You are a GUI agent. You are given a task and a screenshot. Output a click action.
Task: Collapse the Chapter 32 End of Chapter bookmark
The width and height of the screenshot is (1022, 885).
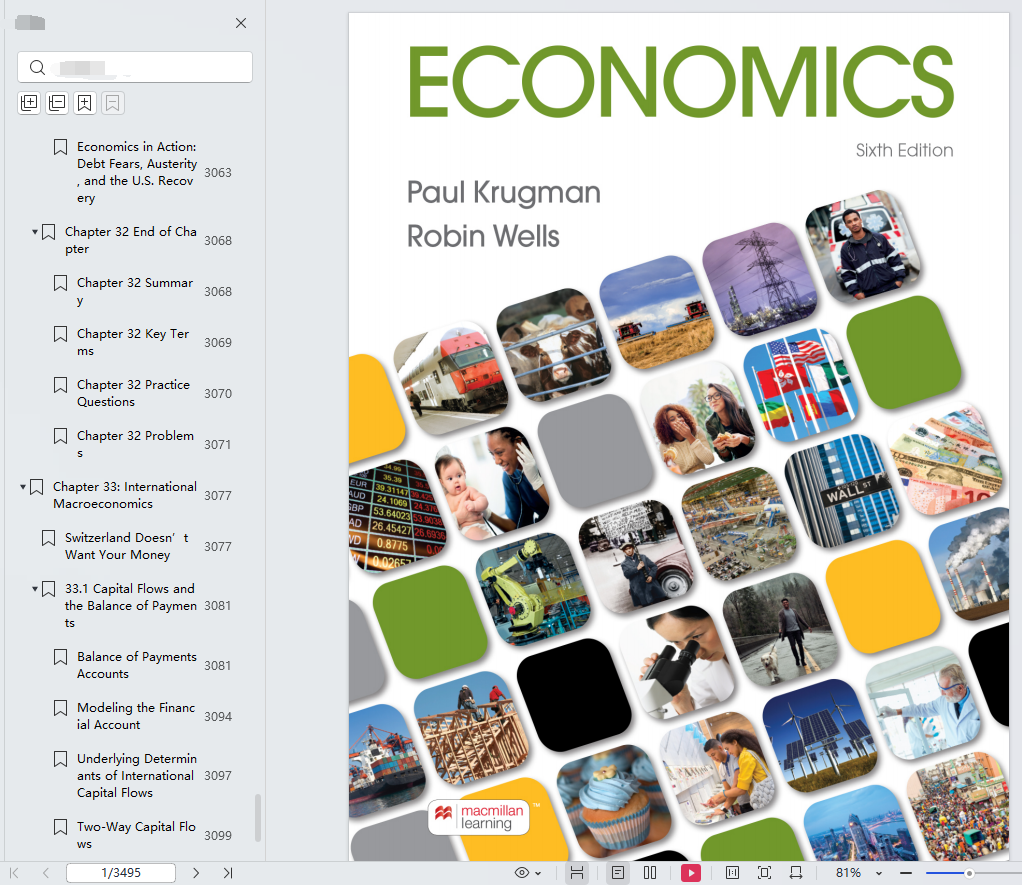click(x=35, y=232)
